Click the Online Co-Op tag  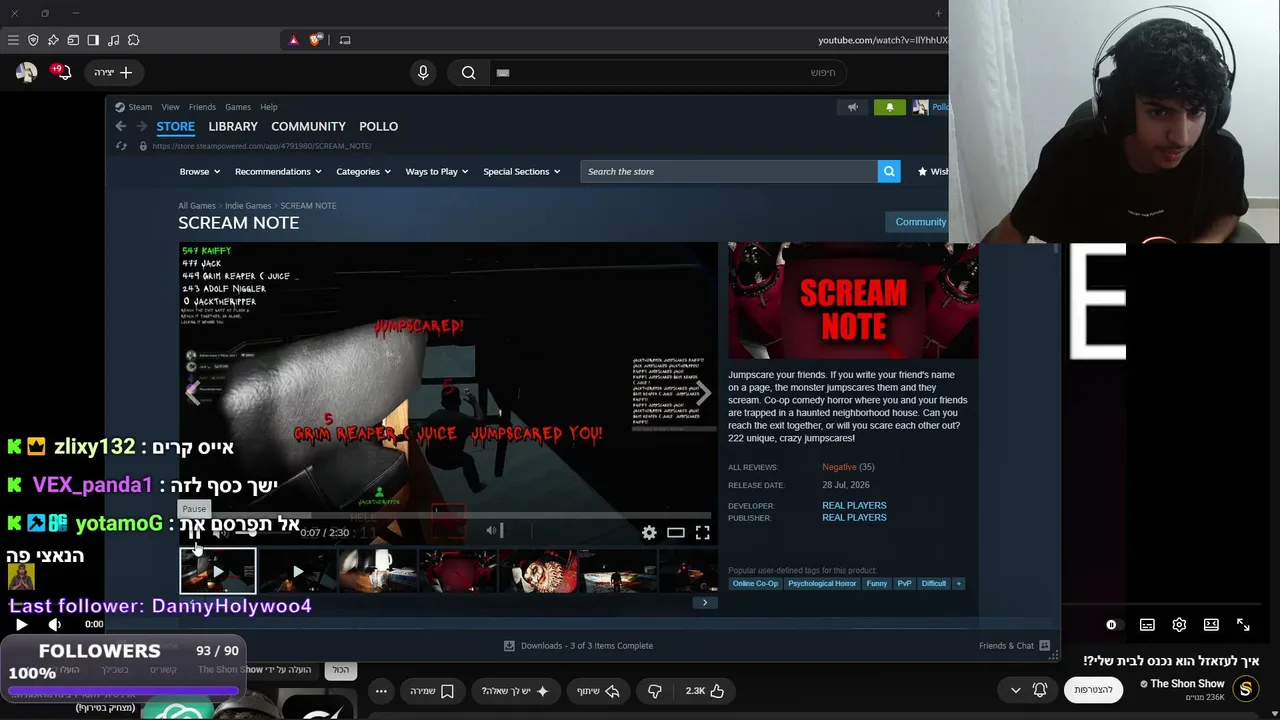point(755,583)
